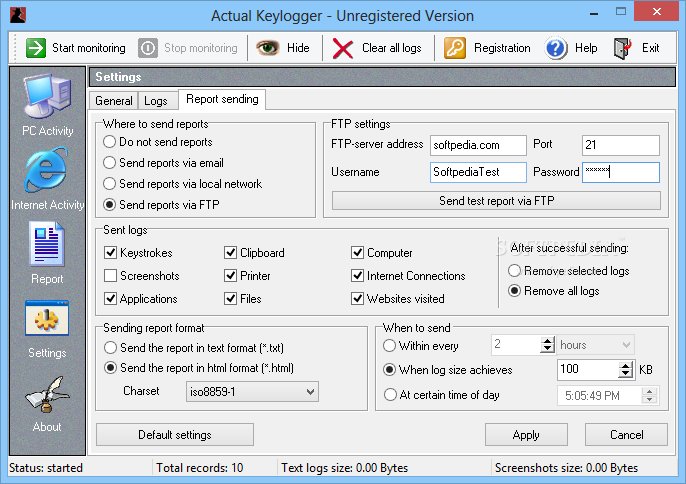Open Registration via the key icon
686x484 pixels.
[455, 48]
